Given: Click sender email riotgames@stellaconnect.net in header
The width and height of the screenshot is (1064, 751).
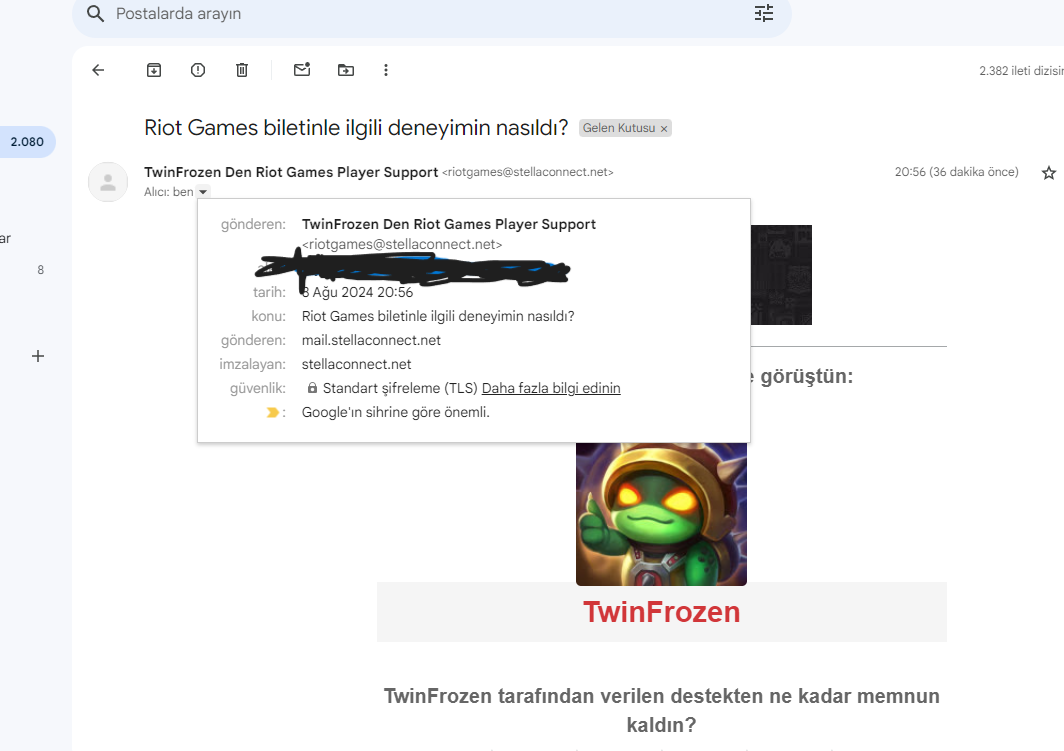Looking at the screenshot, I should [x=528, y=172].
